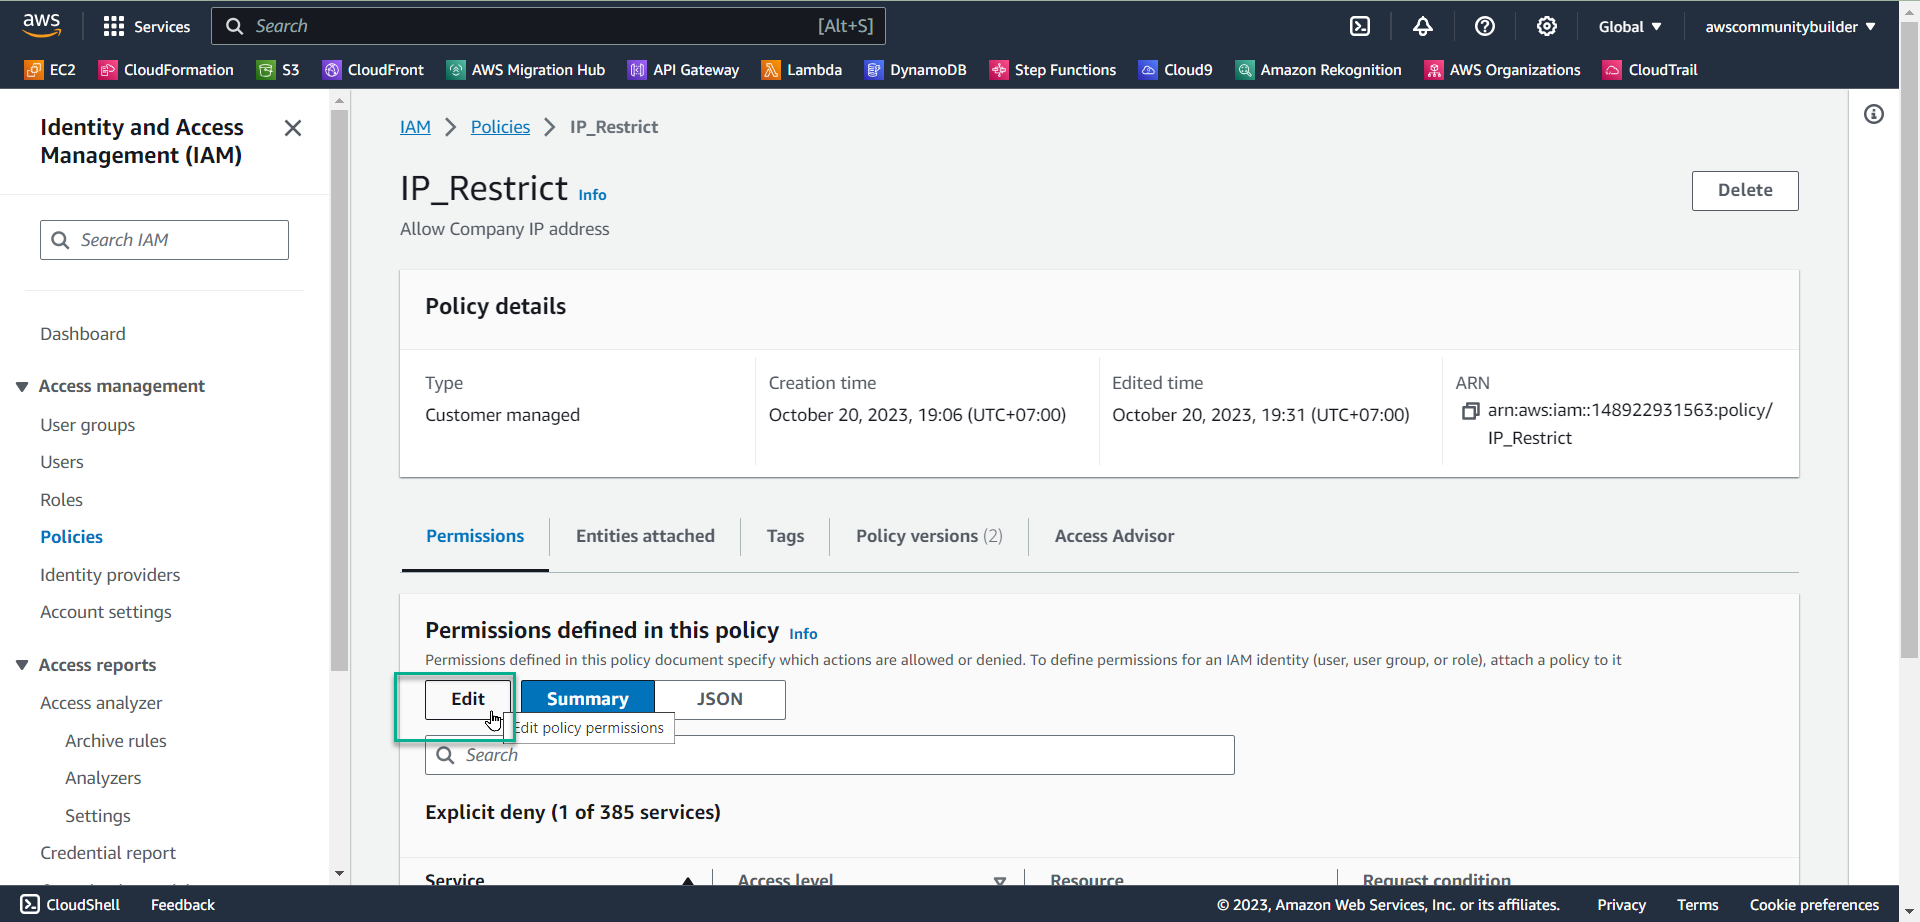Open Global region dropdown
Screen dimensions: 1920x922
(x=1630, y=27)
